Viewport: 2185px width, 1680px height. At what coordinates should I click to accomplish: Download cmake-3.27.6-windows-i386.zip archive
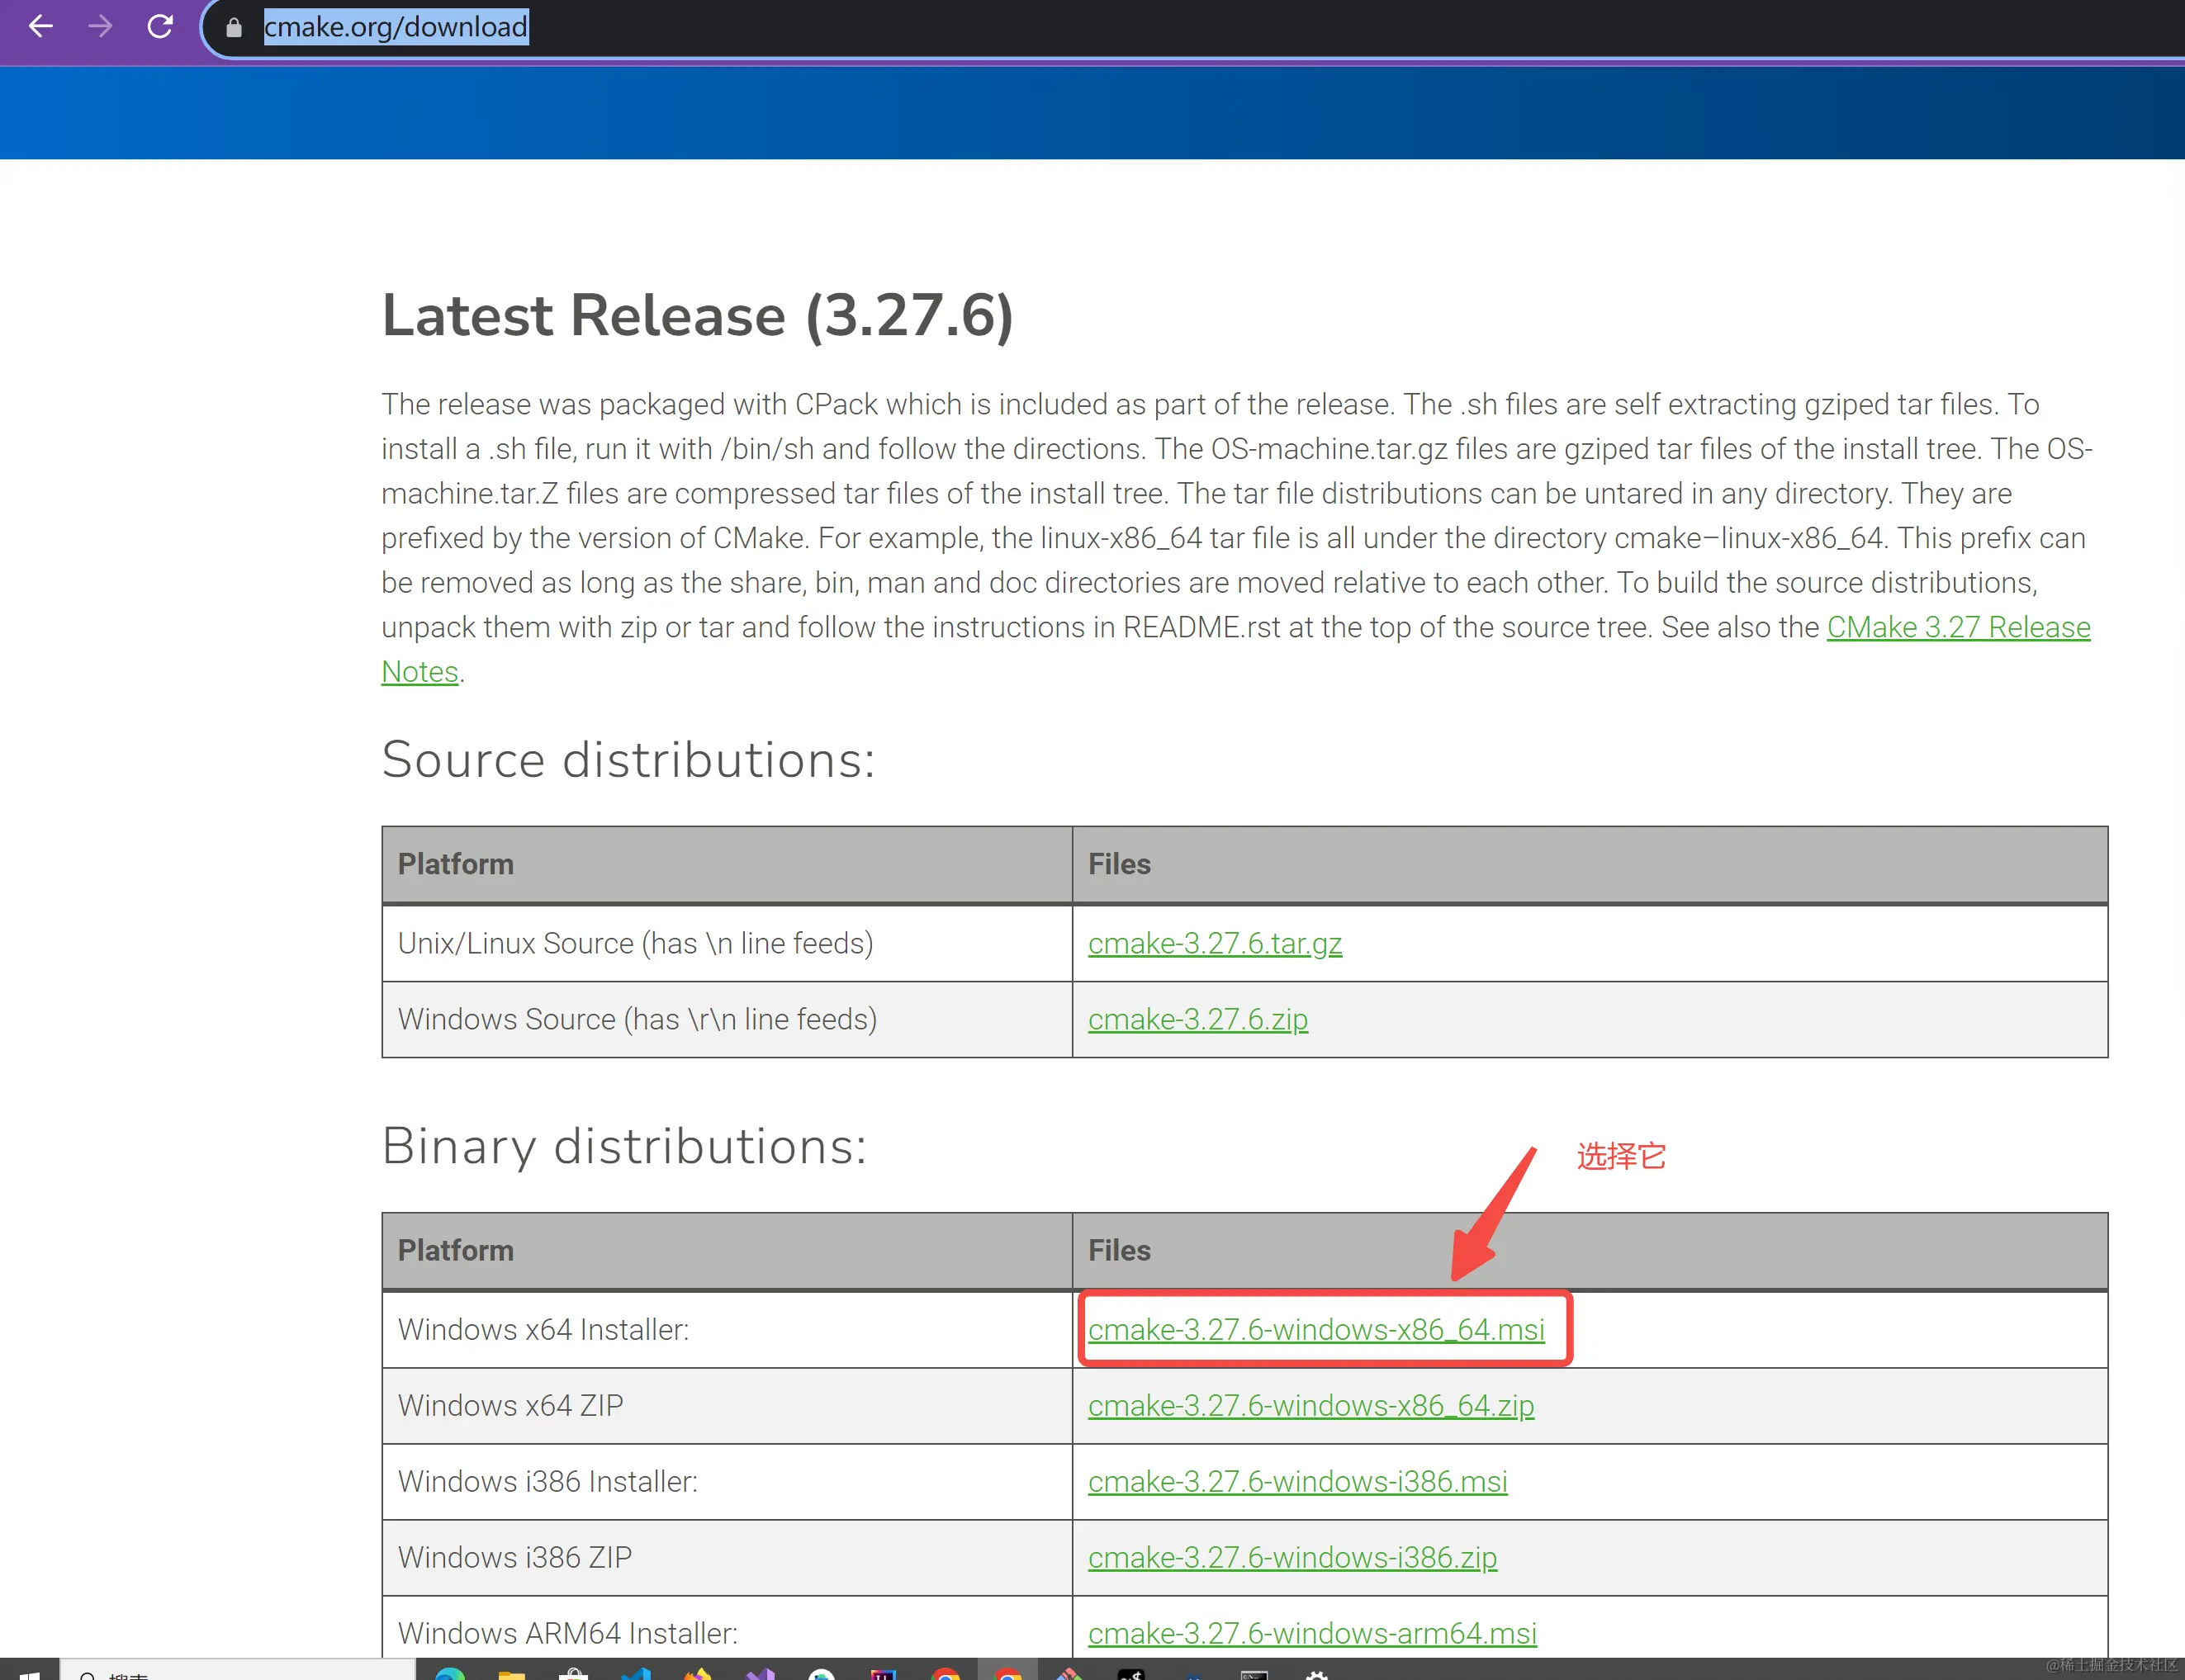pyautogui.click(x=1291, y=1557)
